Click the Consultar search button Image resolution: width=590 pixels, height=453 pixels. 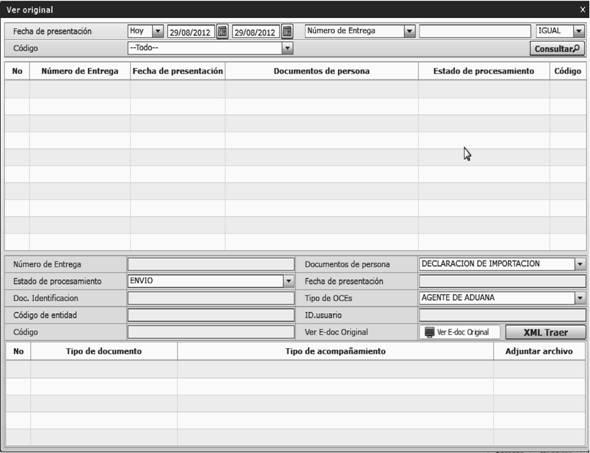[x=557, y=49]
